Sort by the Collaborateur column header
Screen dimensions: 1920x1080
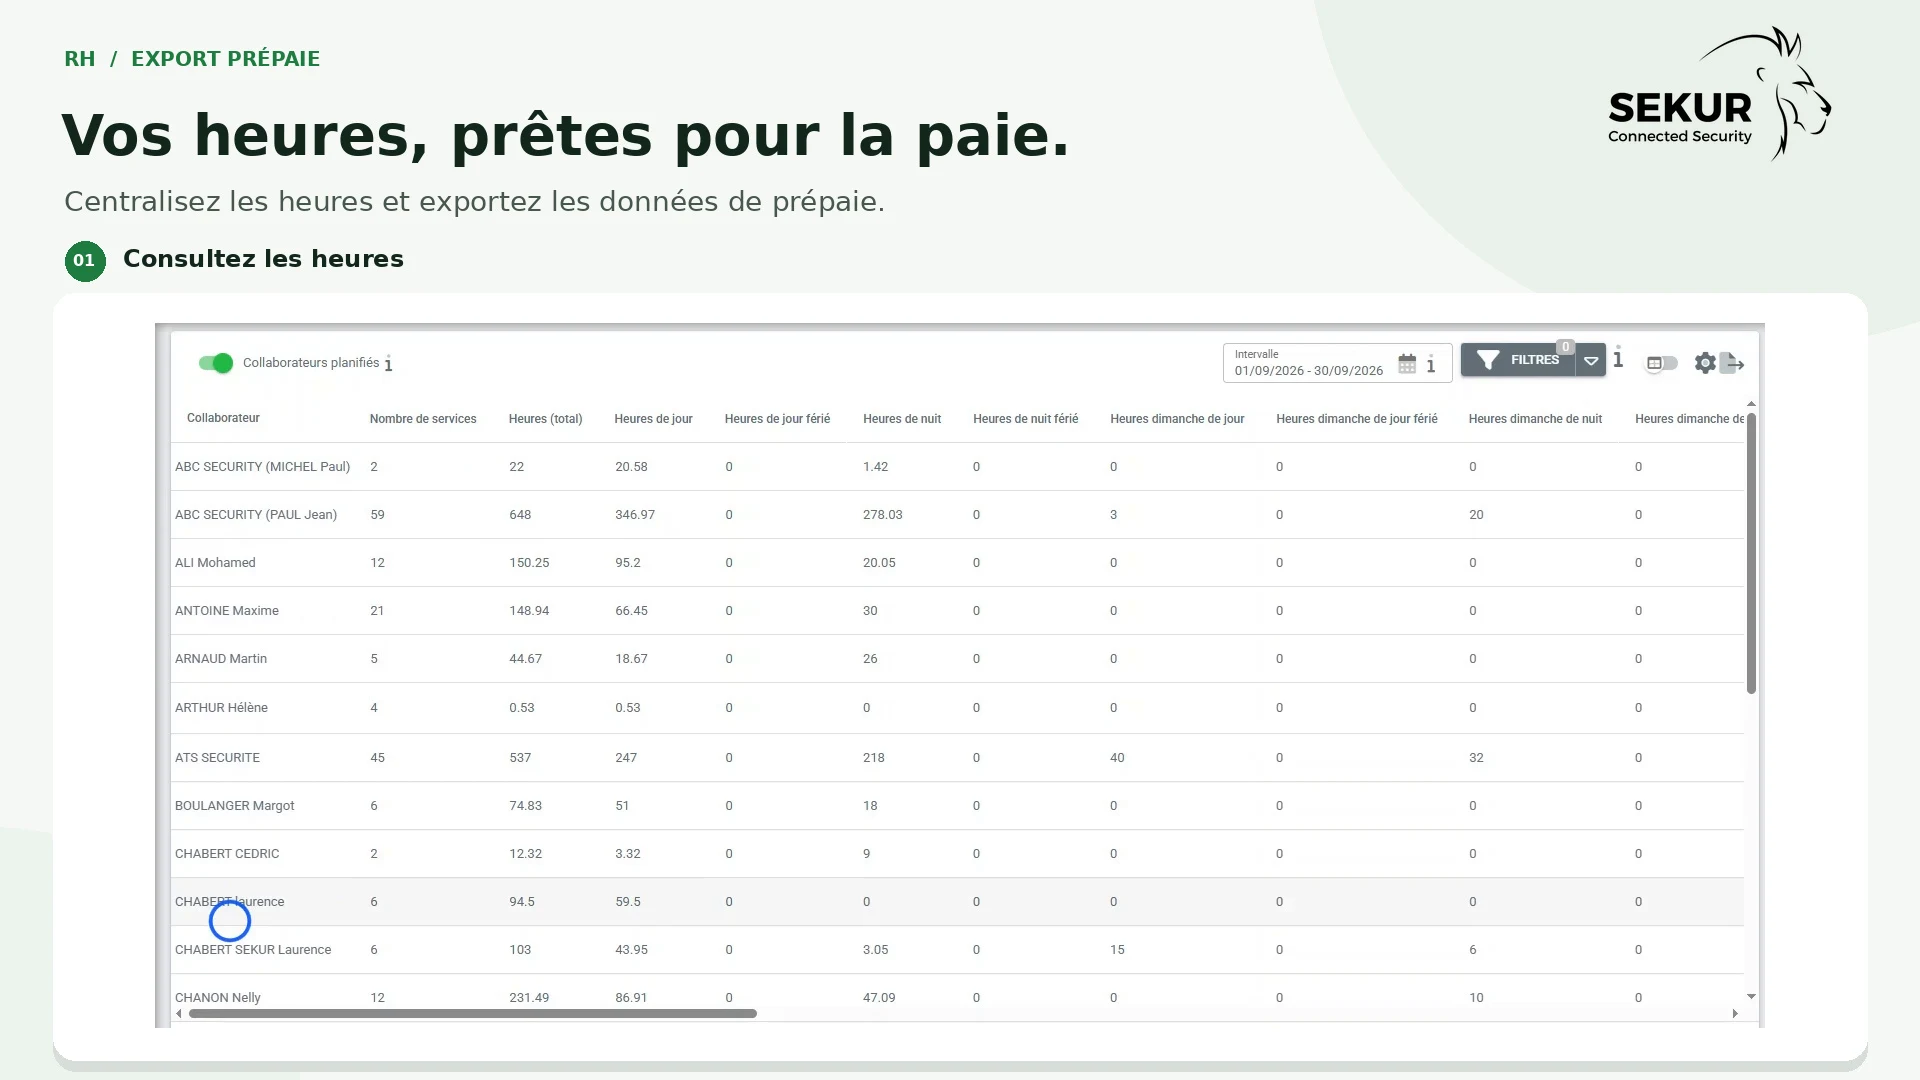click(x=223, y=418)
